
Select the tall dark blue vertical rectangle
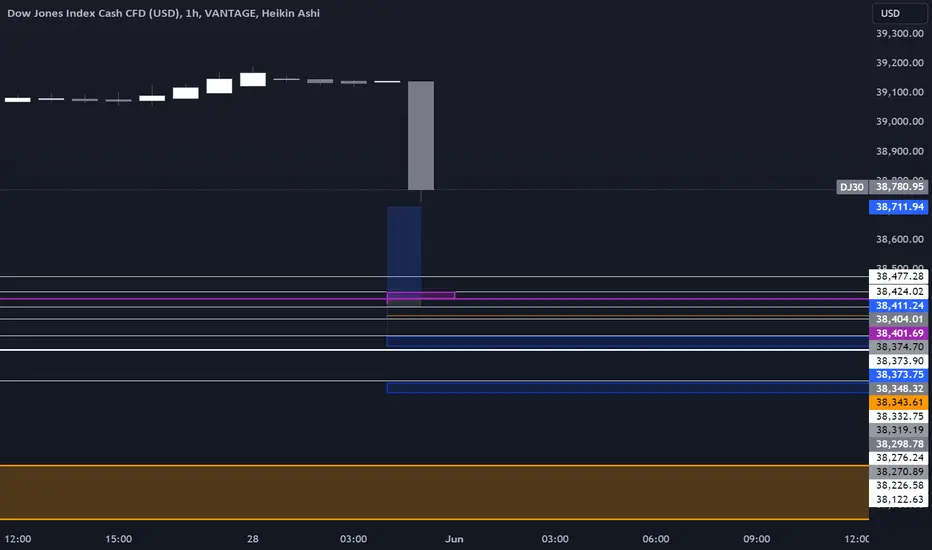pyautogui.click(x=404, y=256)
